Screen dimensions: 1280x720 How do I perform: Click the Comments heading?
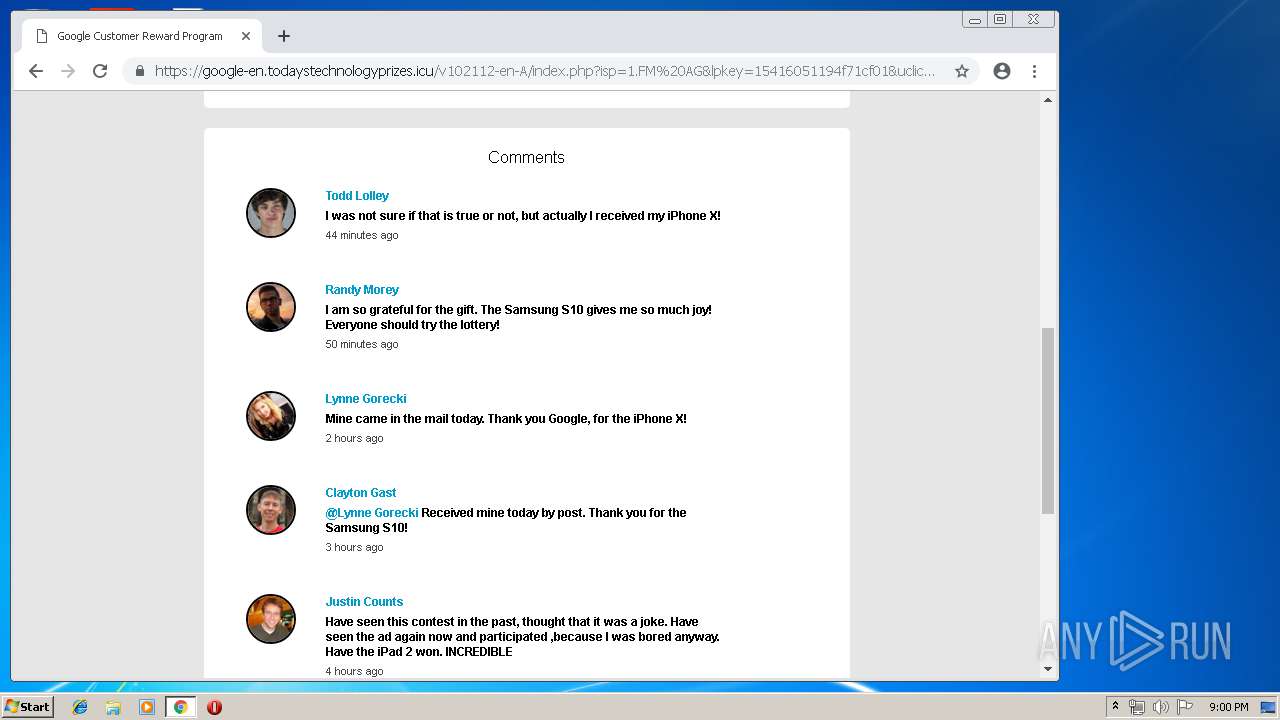526,157
